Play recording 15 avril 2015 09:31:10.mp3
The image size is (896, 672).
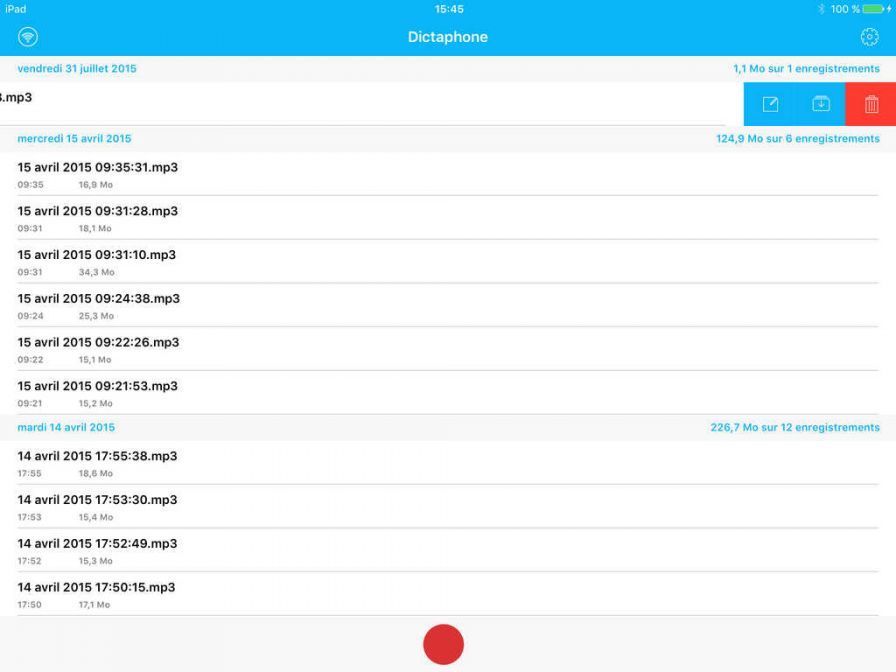coord(97,262)
